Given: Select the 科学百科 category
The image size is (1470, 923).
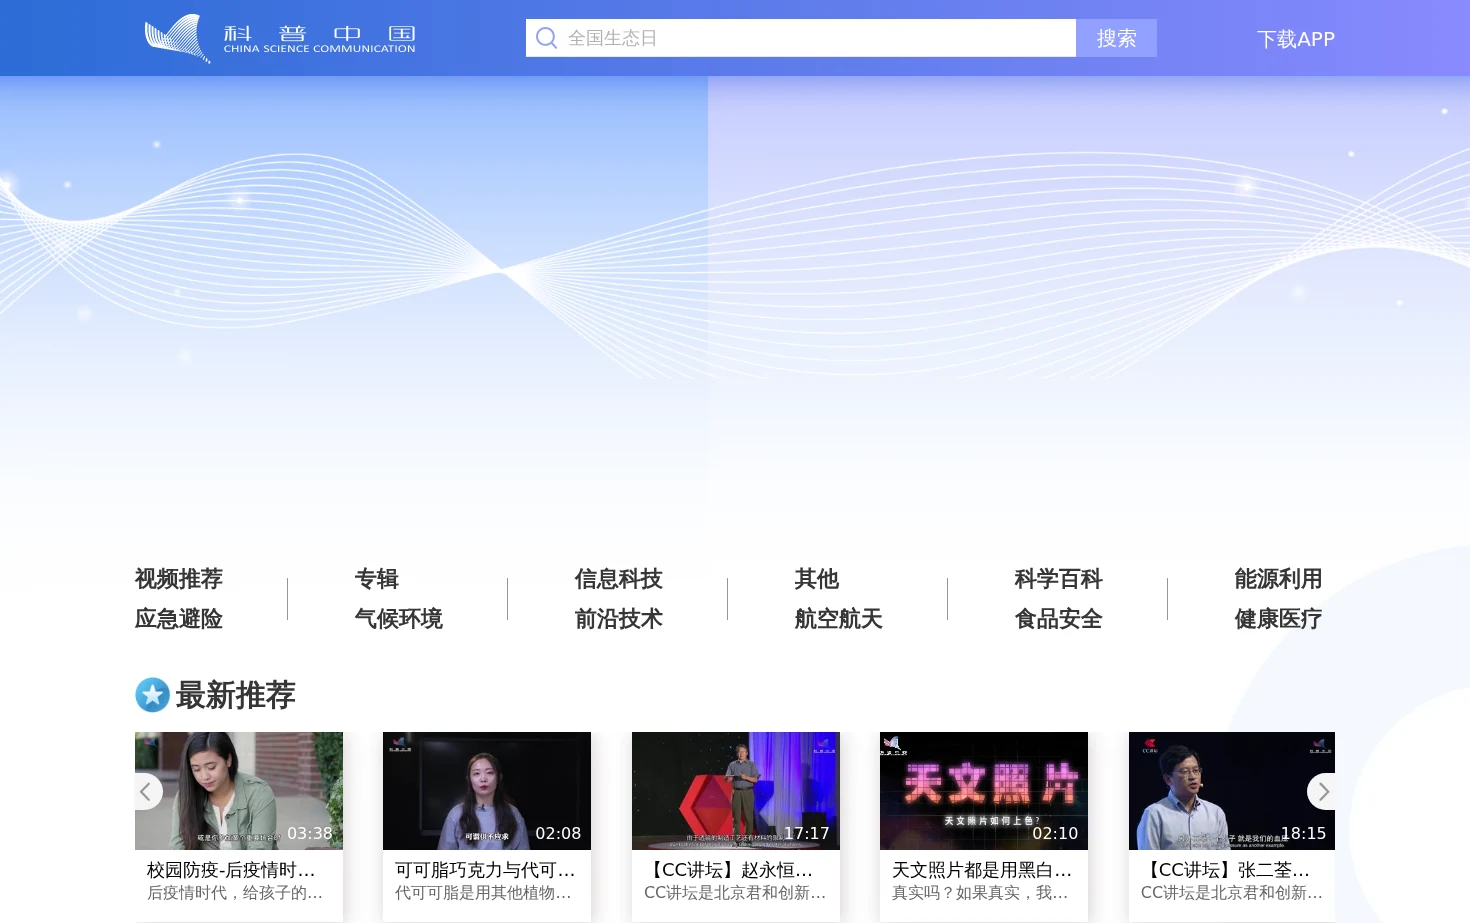Looking at the screenshot, I should click(x=1059, y=579).
